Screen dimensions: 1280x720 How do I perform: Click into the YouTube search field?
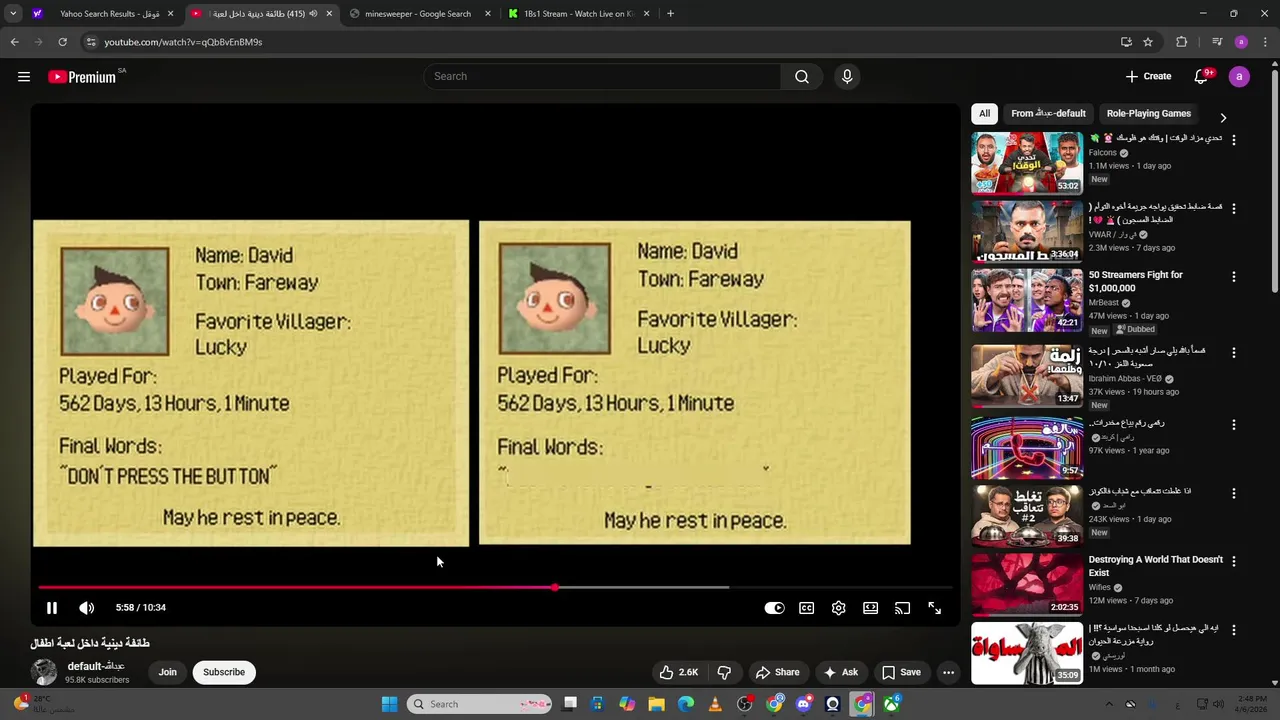tap(602, 77)
